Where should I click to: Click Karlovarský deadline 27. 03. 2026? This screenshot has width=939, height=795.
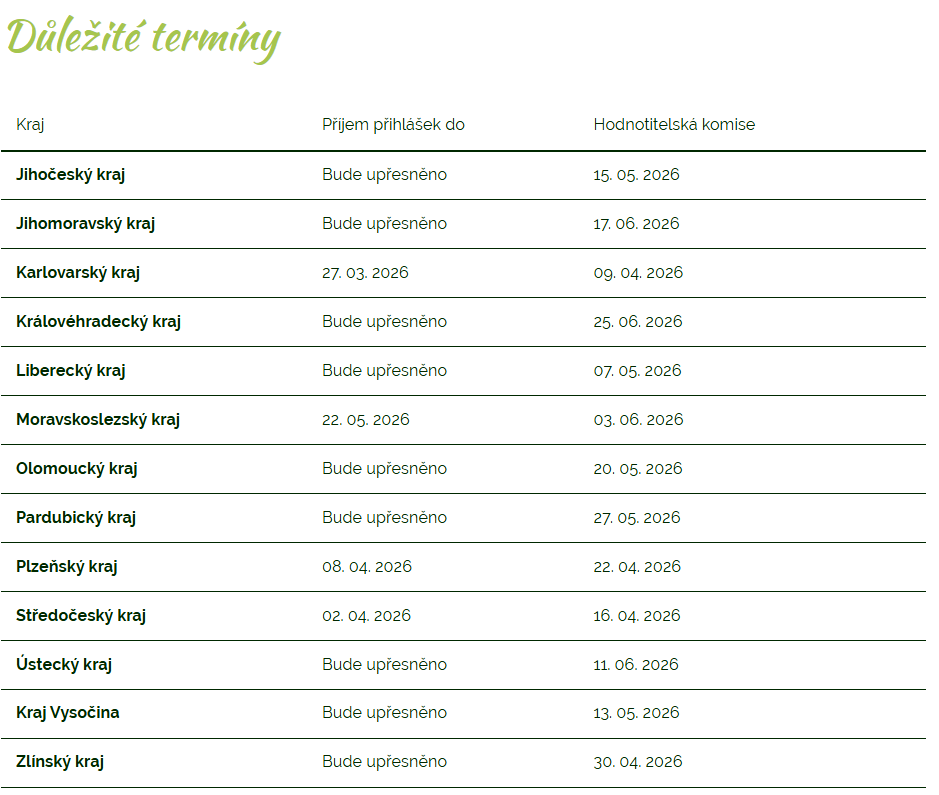pyautogui.click(x=365, y=273)
